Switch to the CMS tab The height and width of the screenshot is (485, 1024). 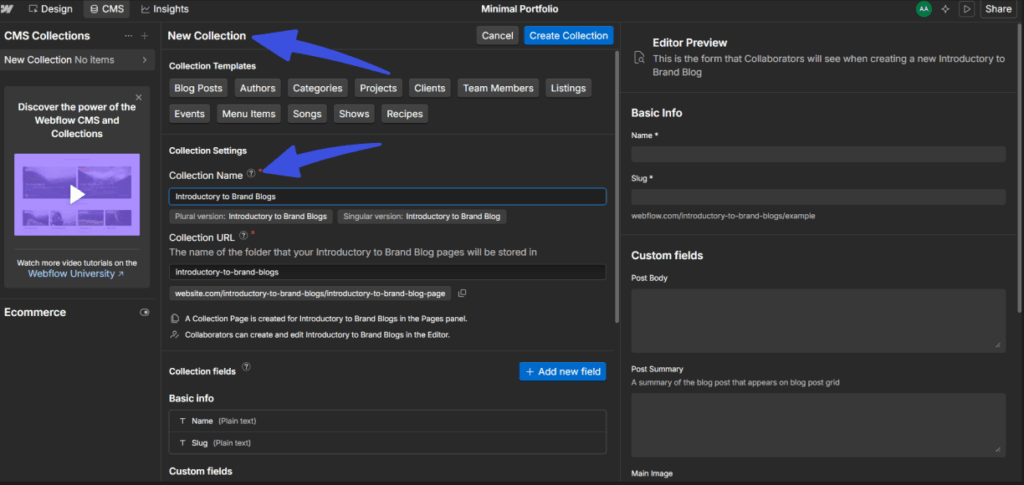[x=106, y=9]
